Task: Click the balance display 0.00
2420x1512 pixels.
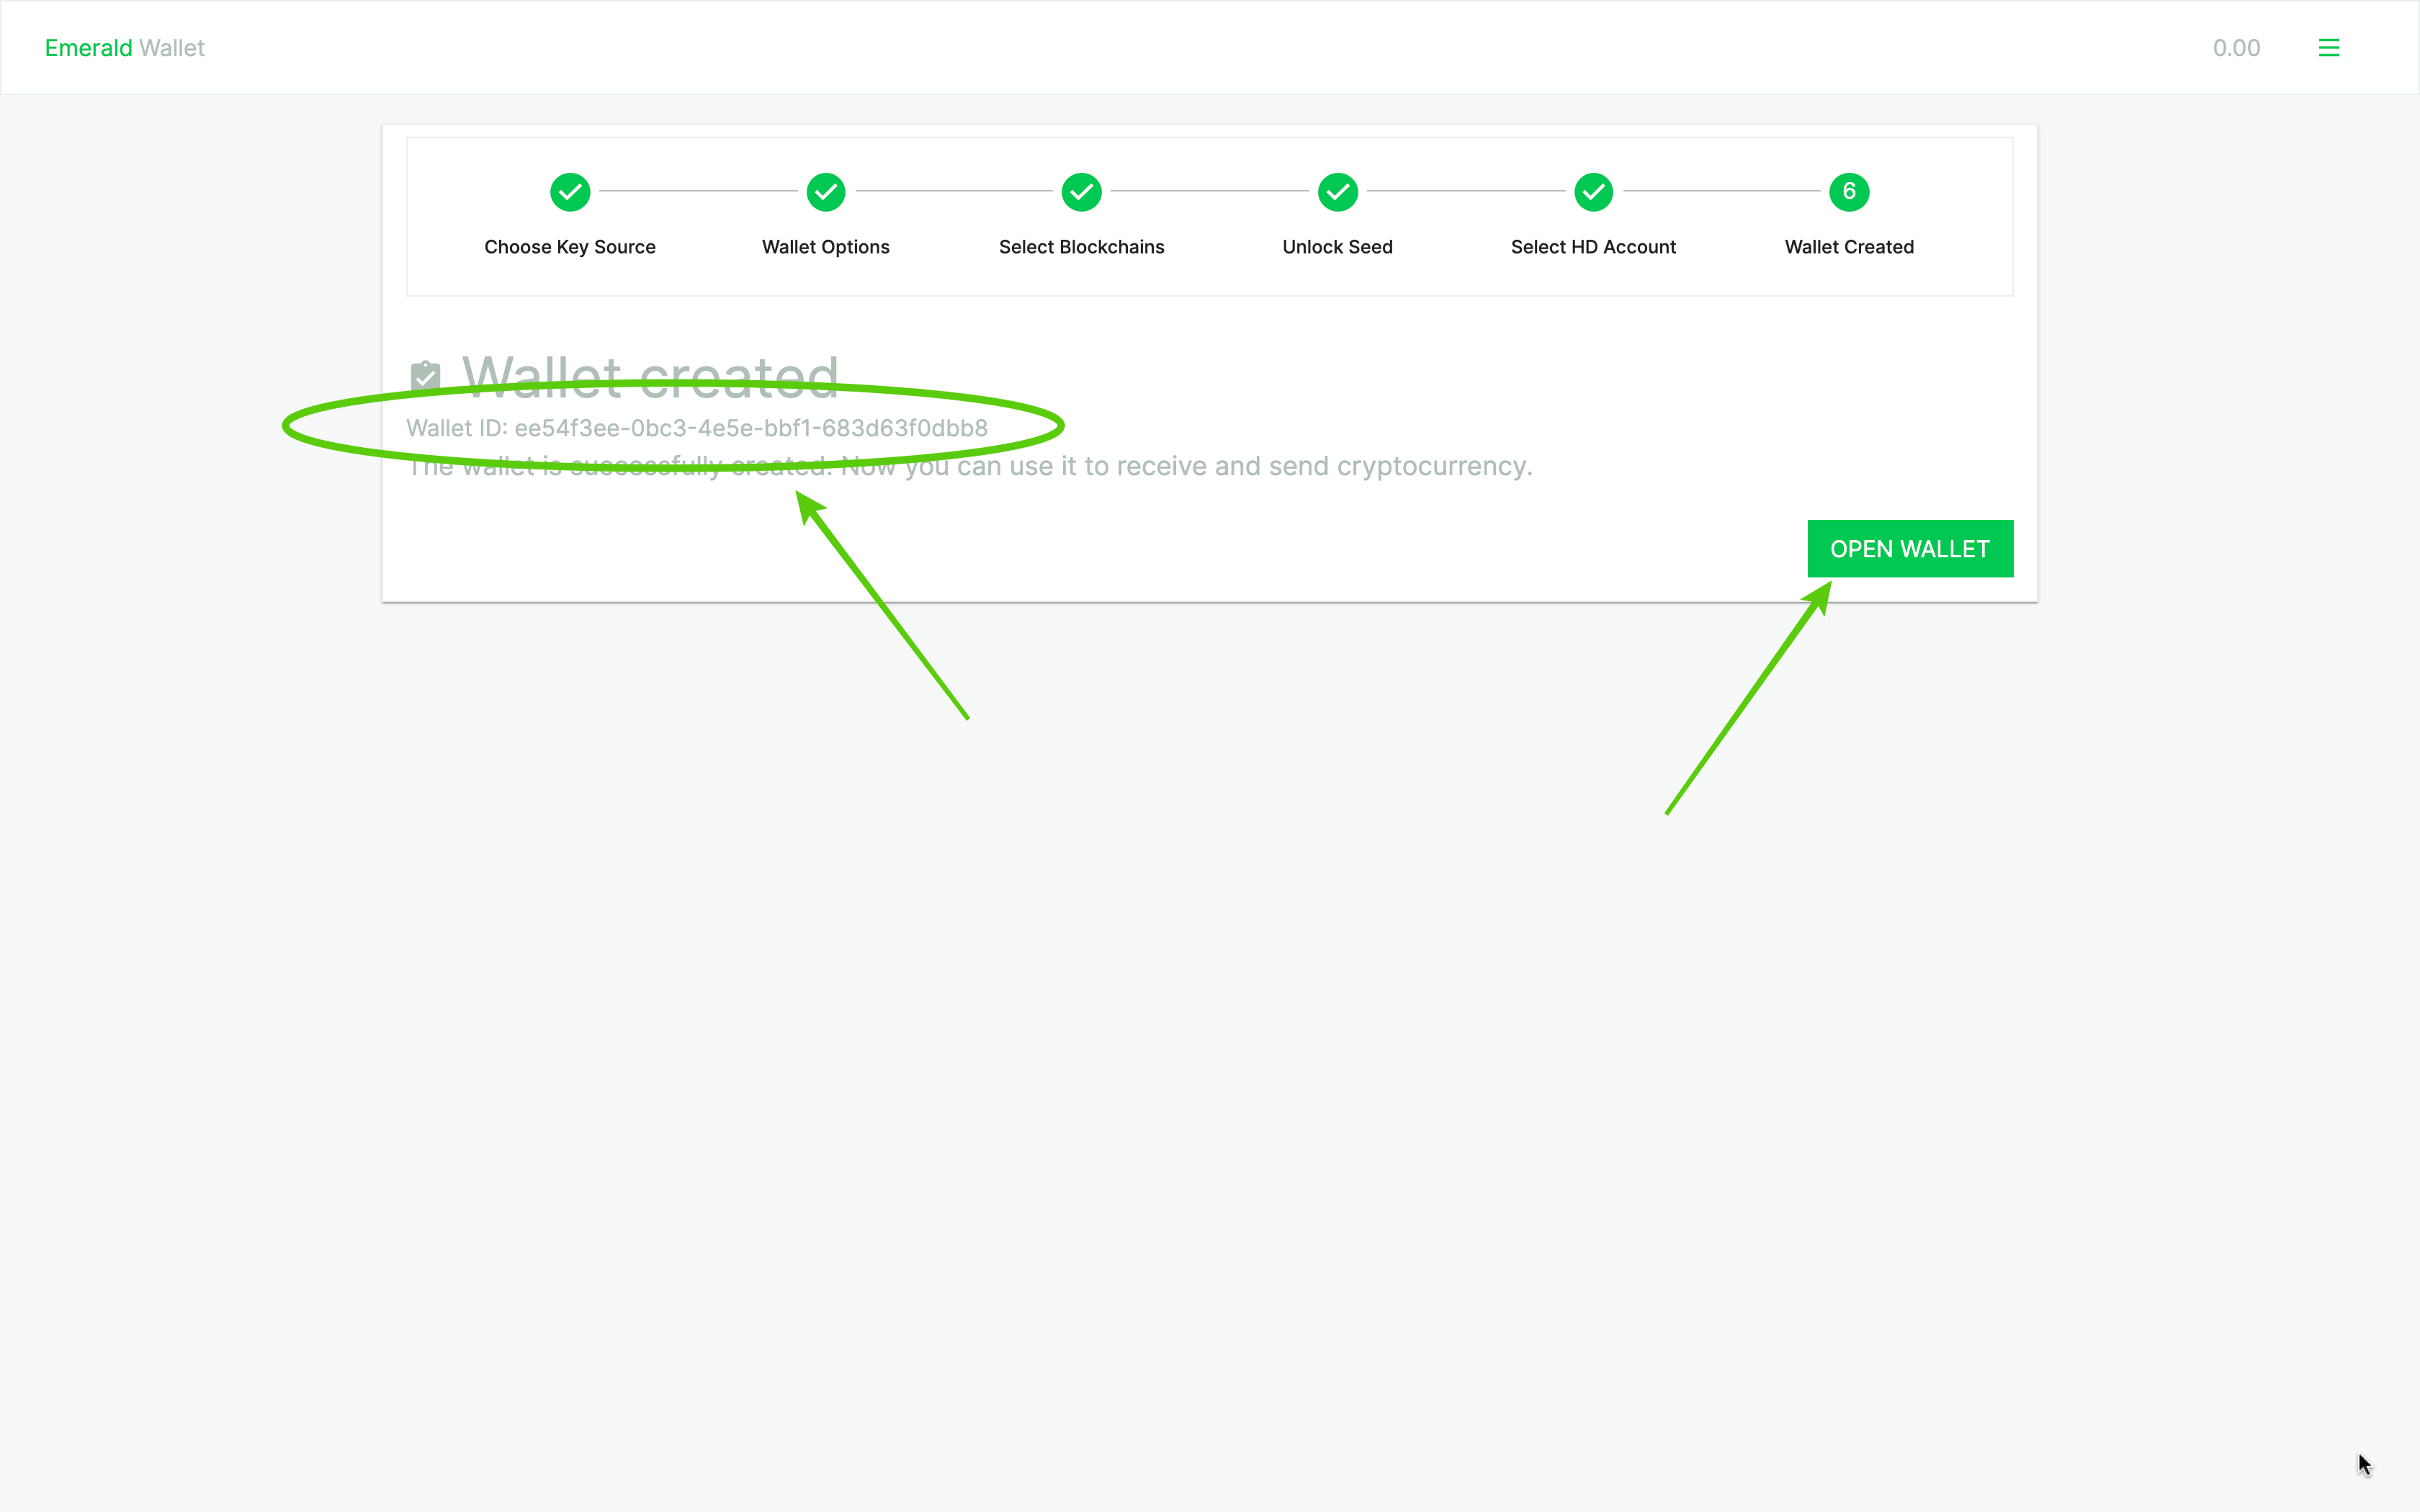Action: click(2236, 47)
